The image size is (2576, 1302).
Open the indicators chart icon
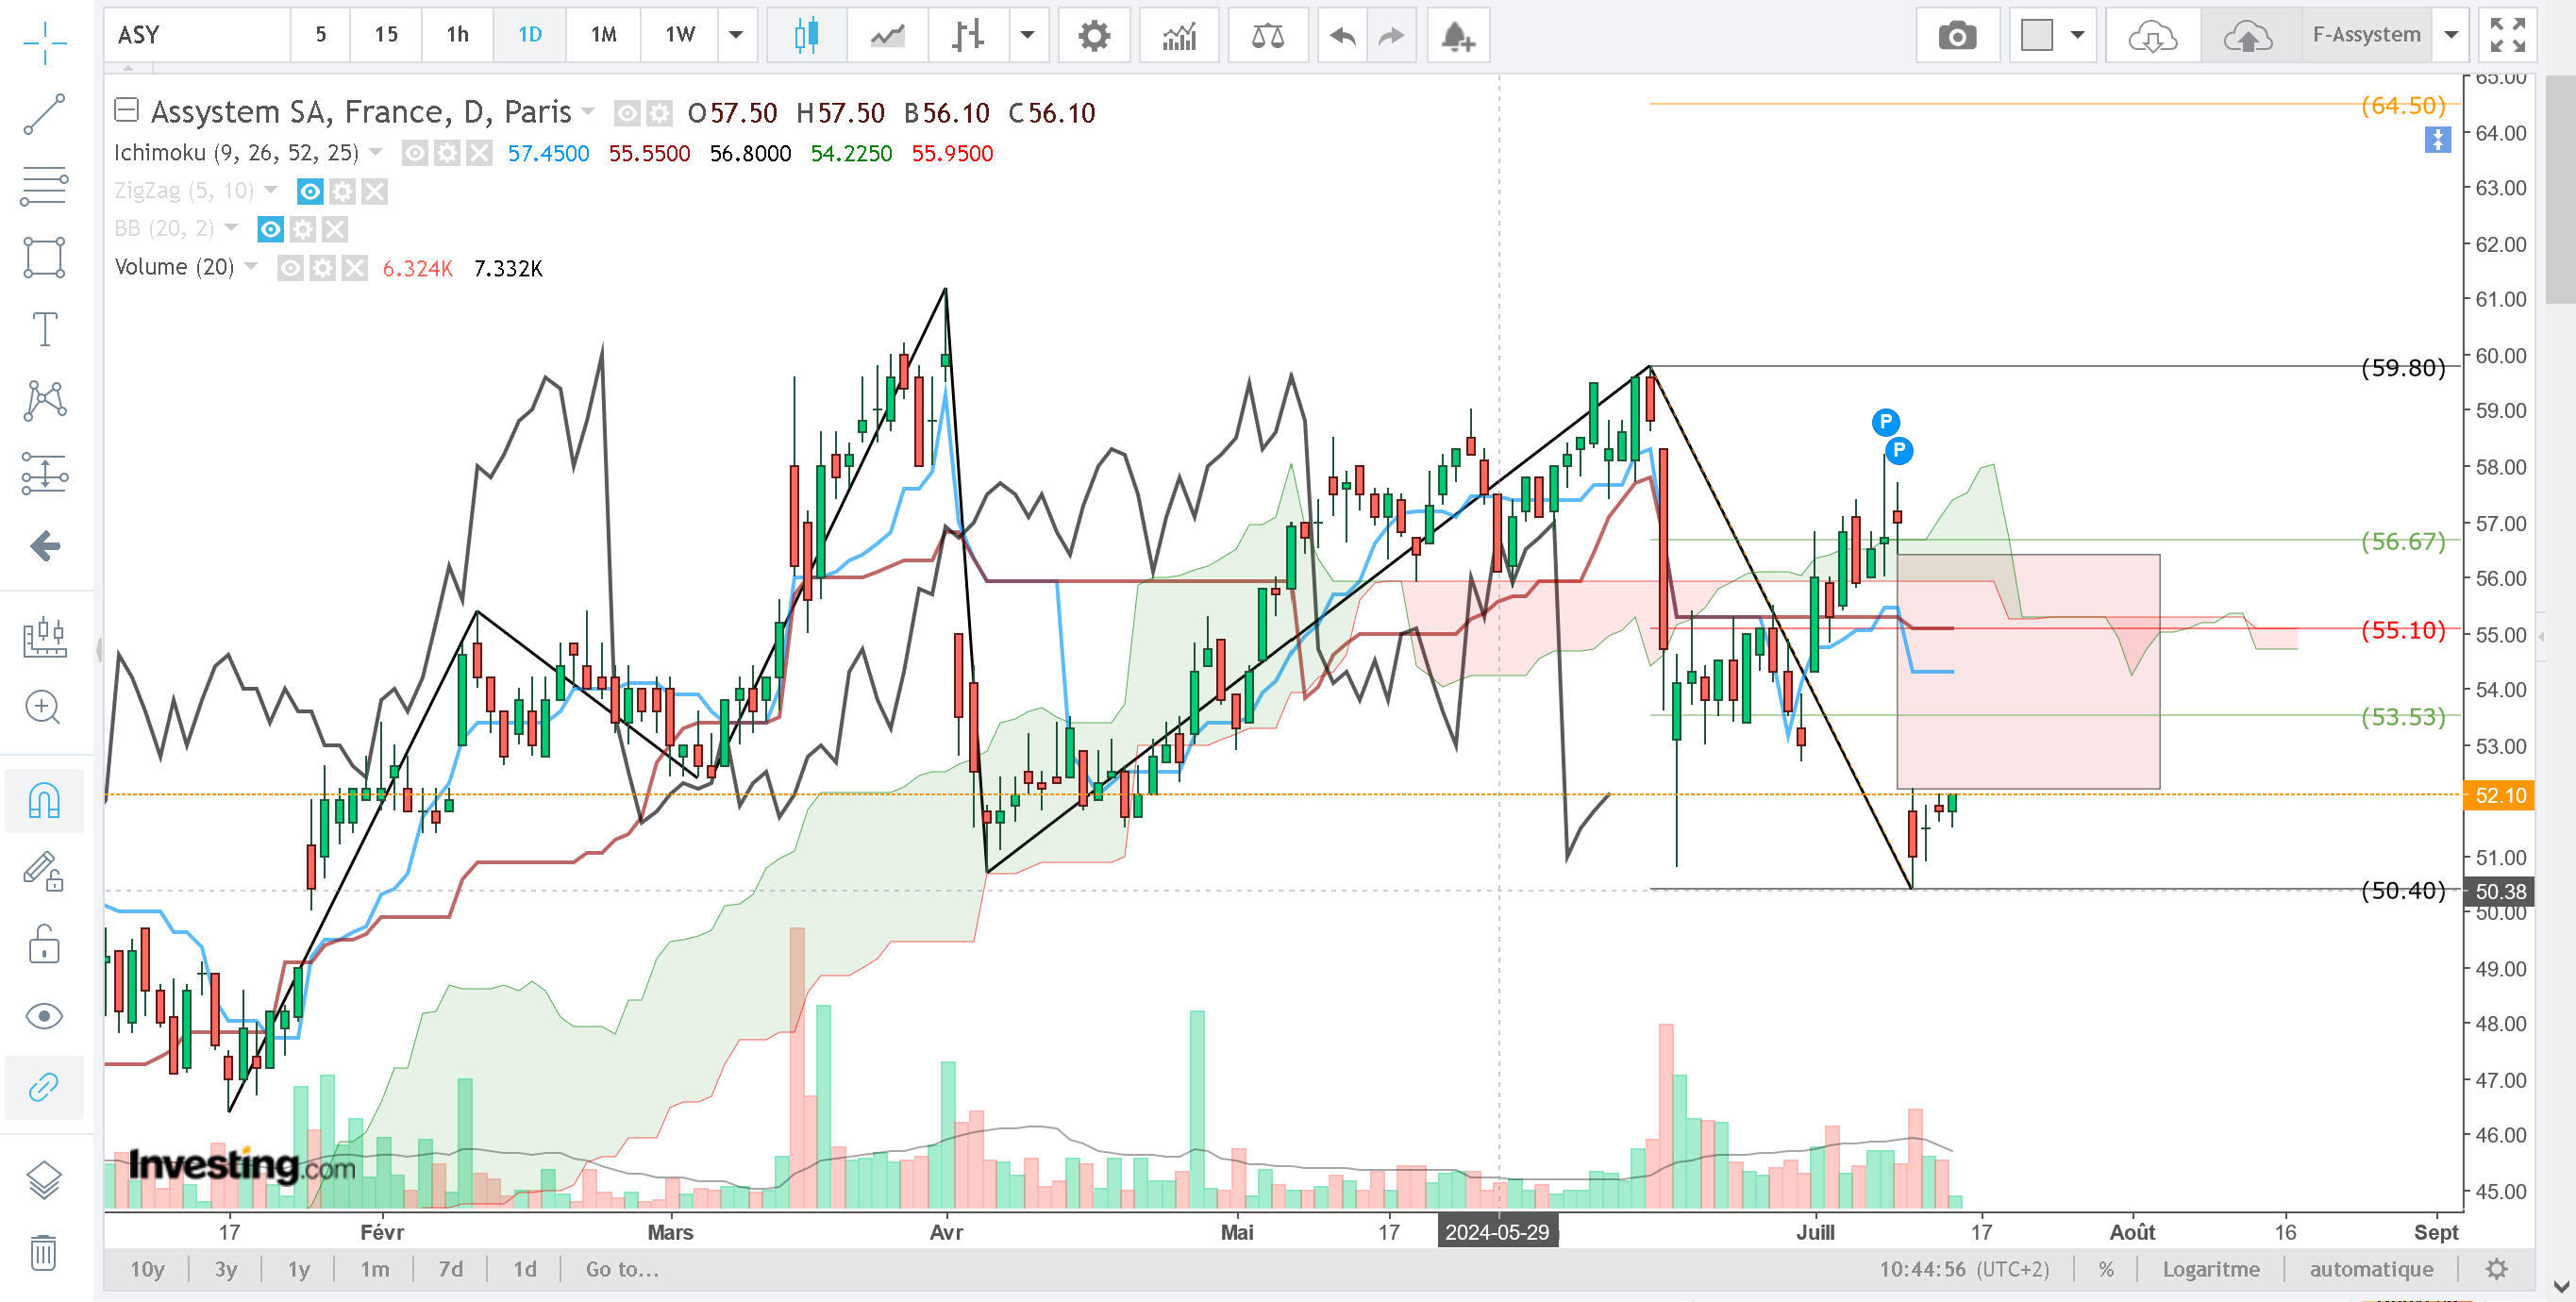point(1179,36)
